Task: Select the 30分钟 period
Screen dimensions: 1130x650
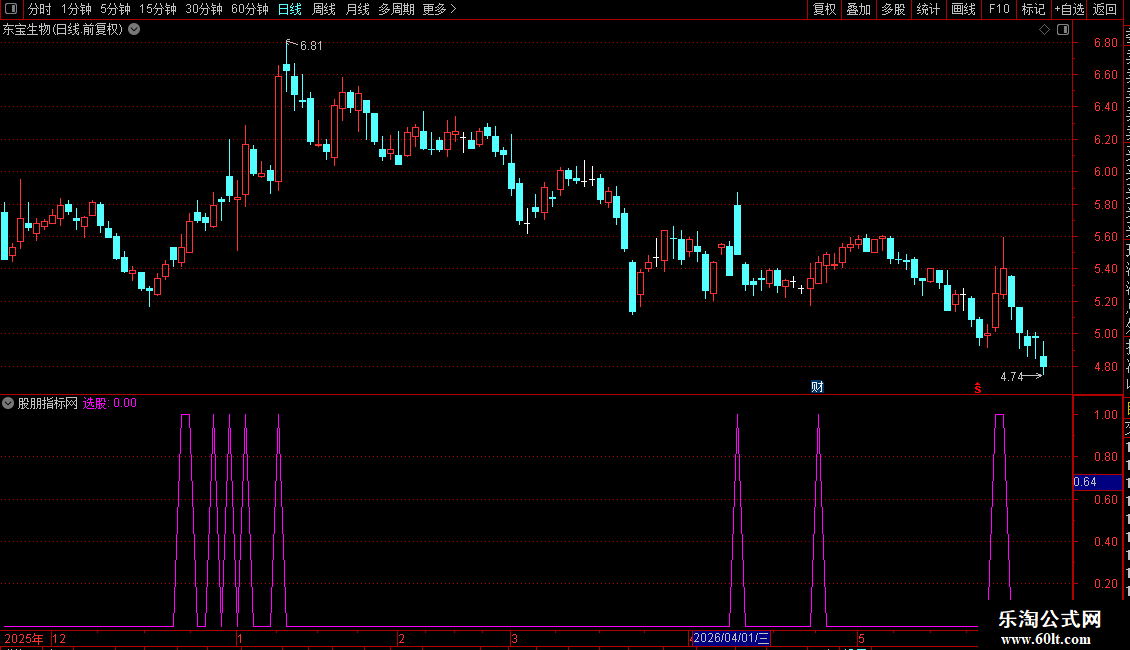Action: pos(204,9)
